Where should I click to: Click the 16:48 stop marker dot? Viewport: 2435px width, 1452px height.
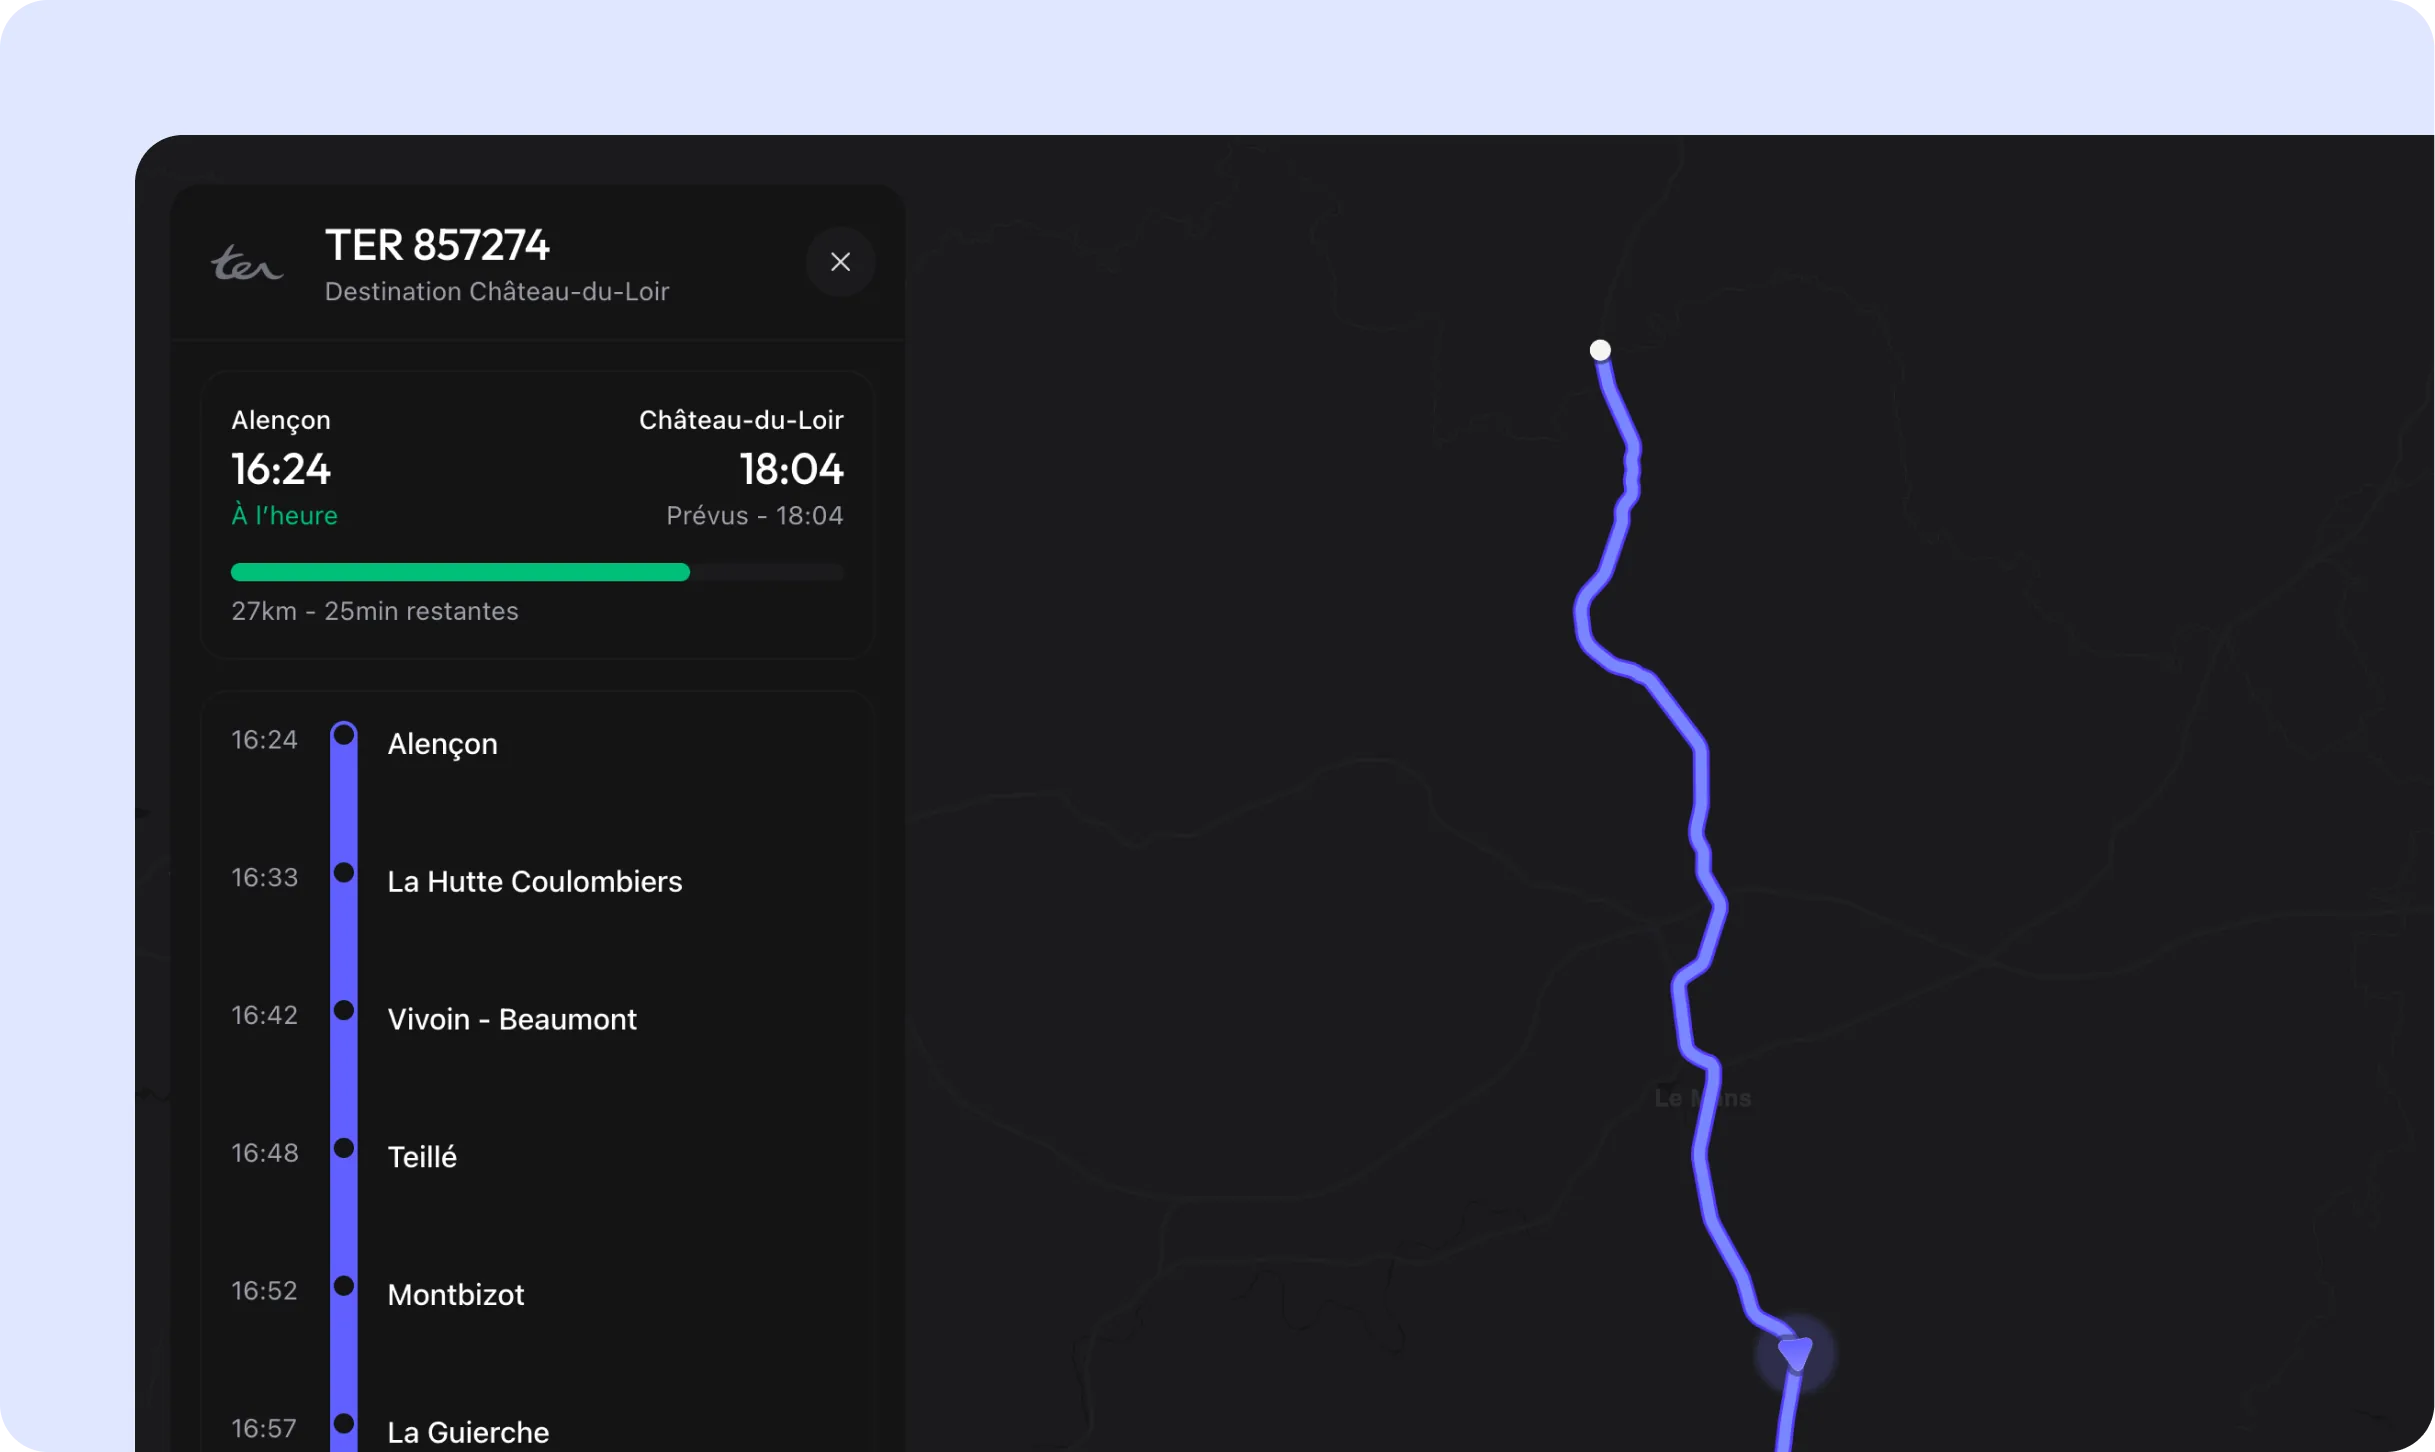(344, 1148)
